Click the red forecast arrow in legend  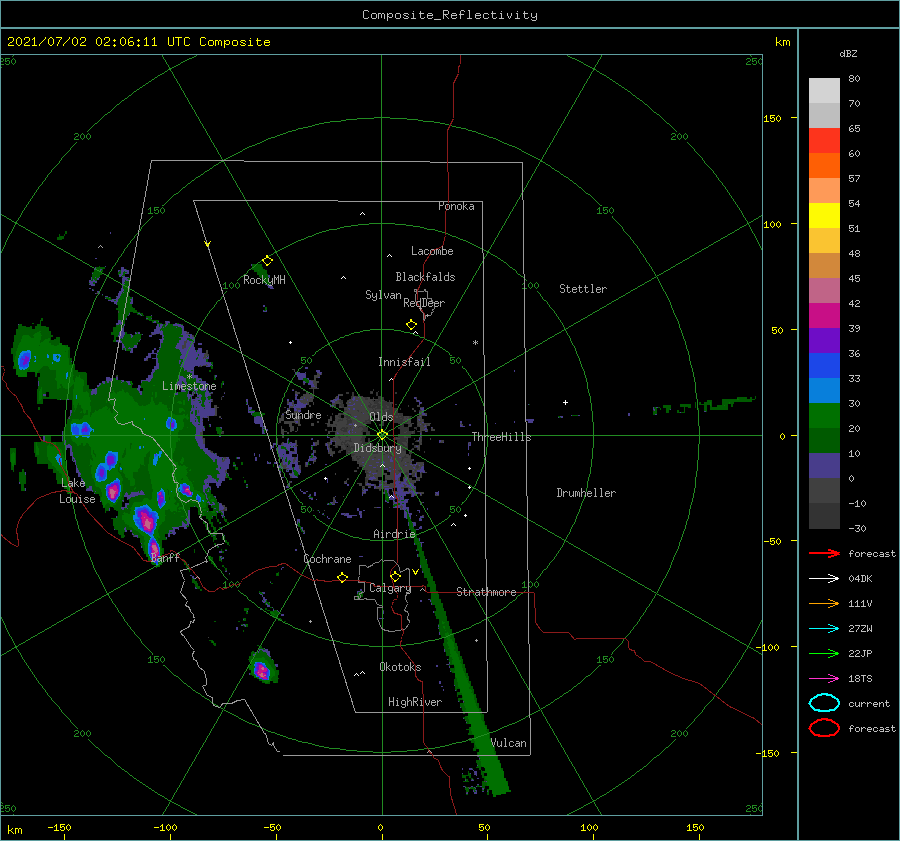pyautogui.click(x=824, y=553)
